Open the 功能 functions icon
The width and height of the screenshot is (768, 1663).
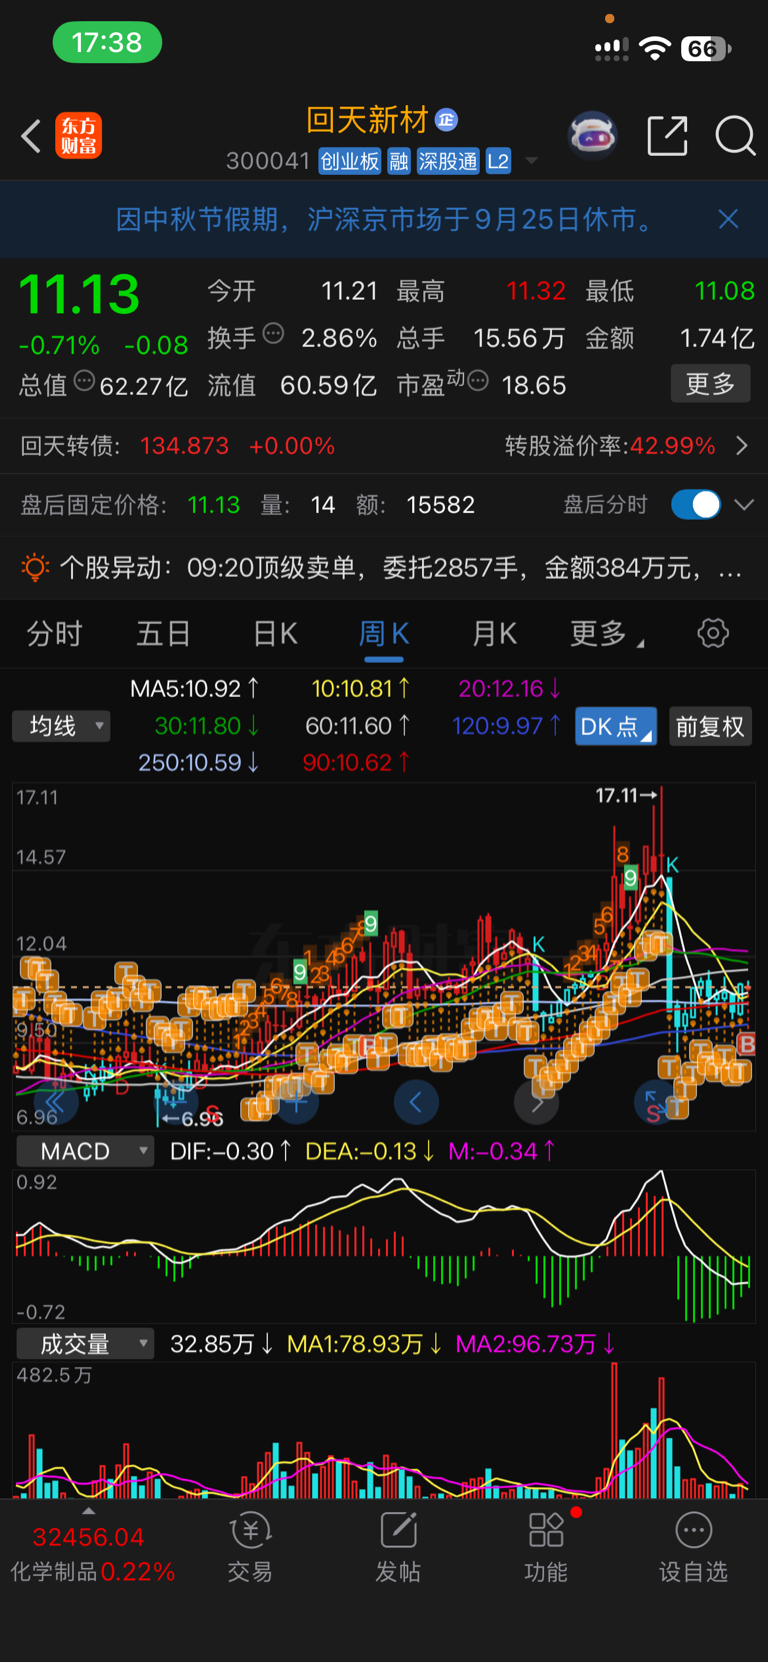coord(546,1548)
